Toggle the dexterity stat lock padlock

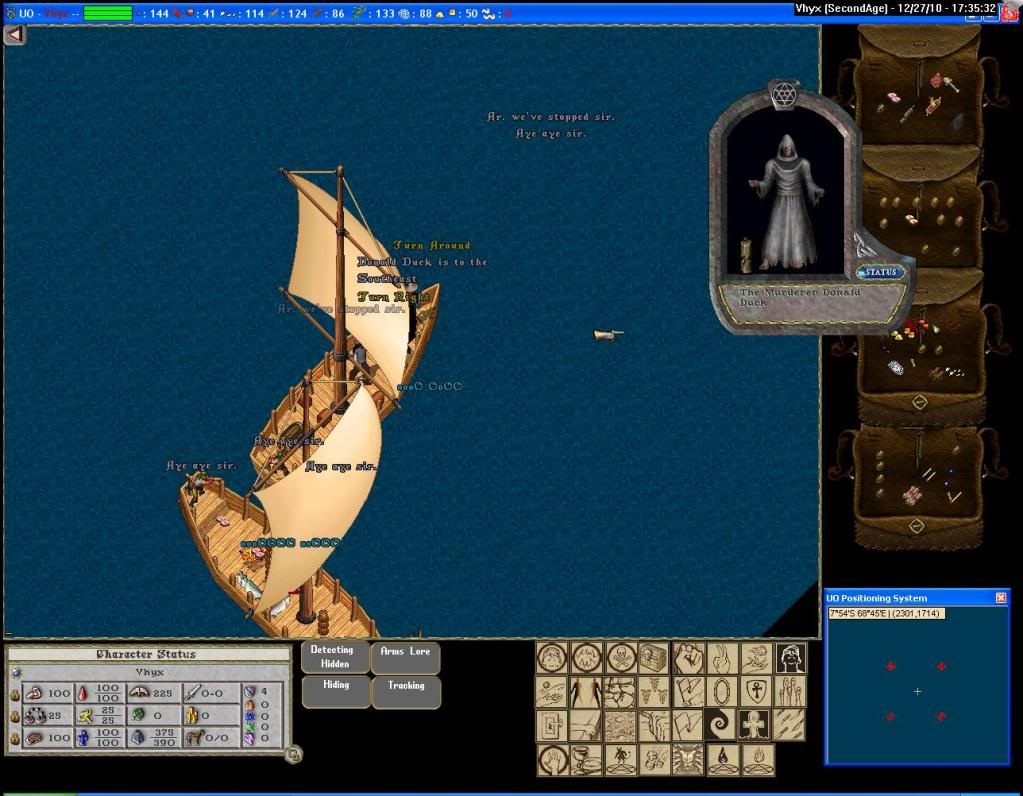(15, 716)
